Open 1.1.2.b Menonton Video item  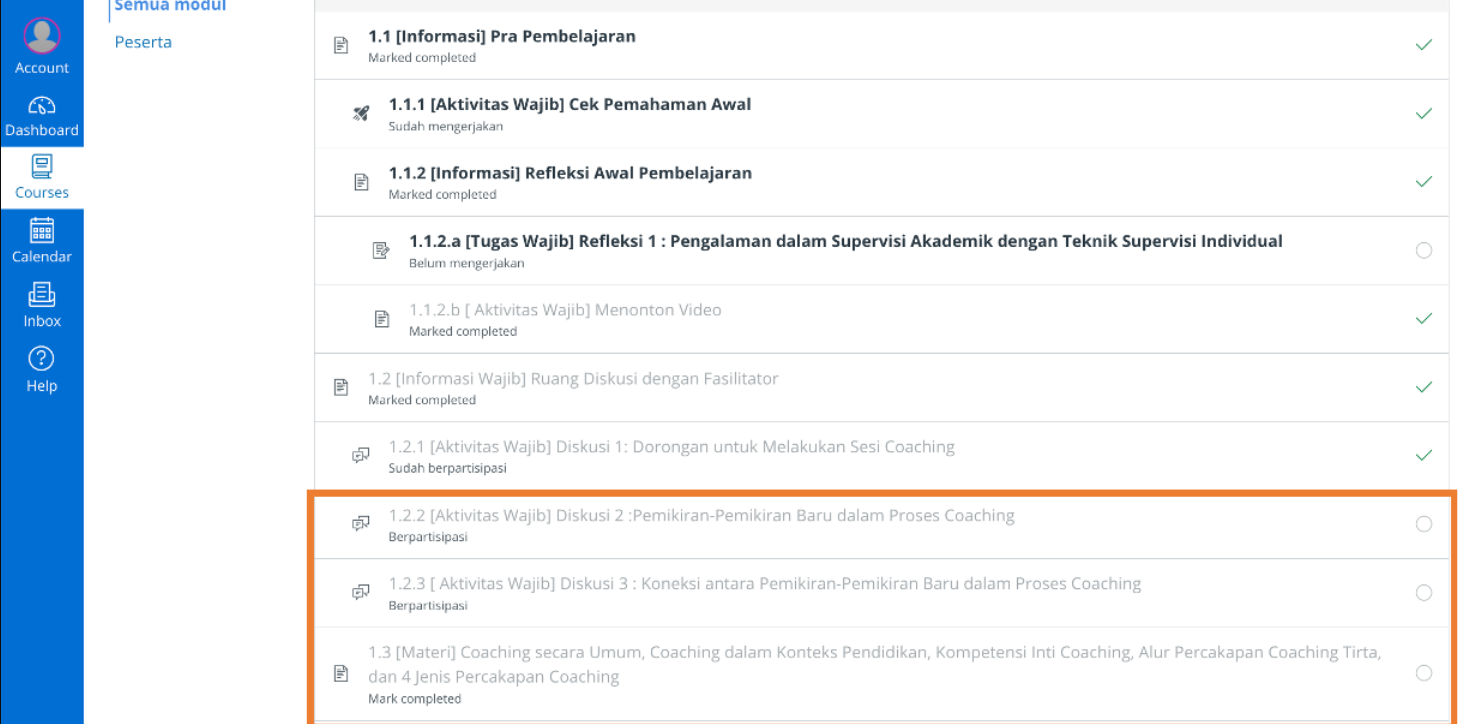[x=565, y=310]
